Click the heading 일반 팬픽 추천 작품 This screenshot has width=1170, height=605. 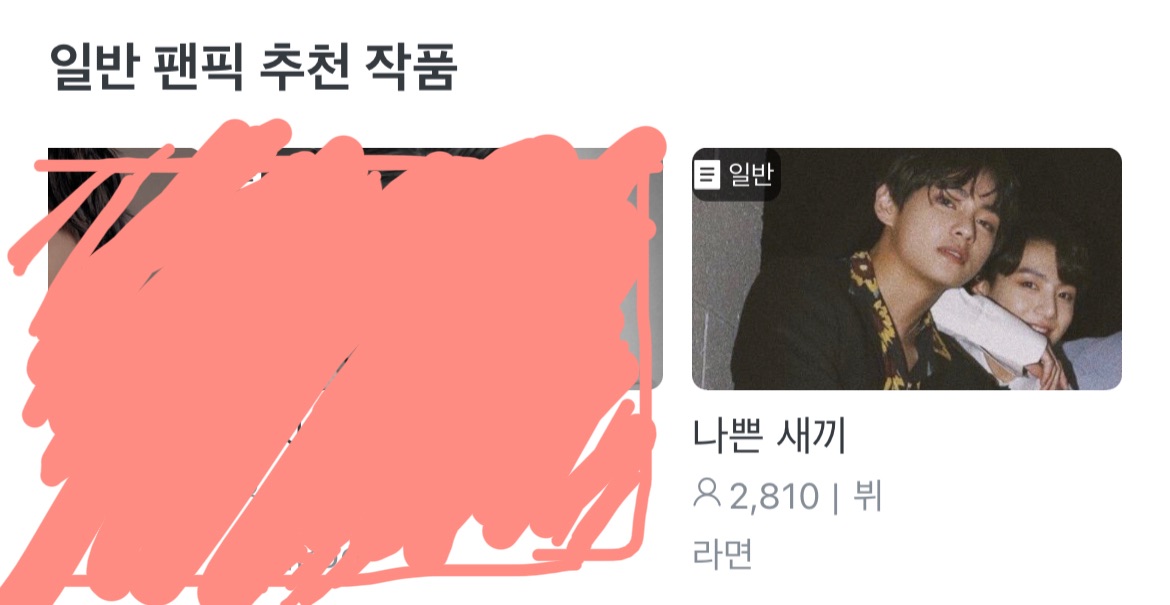click(x=254, y=68)
